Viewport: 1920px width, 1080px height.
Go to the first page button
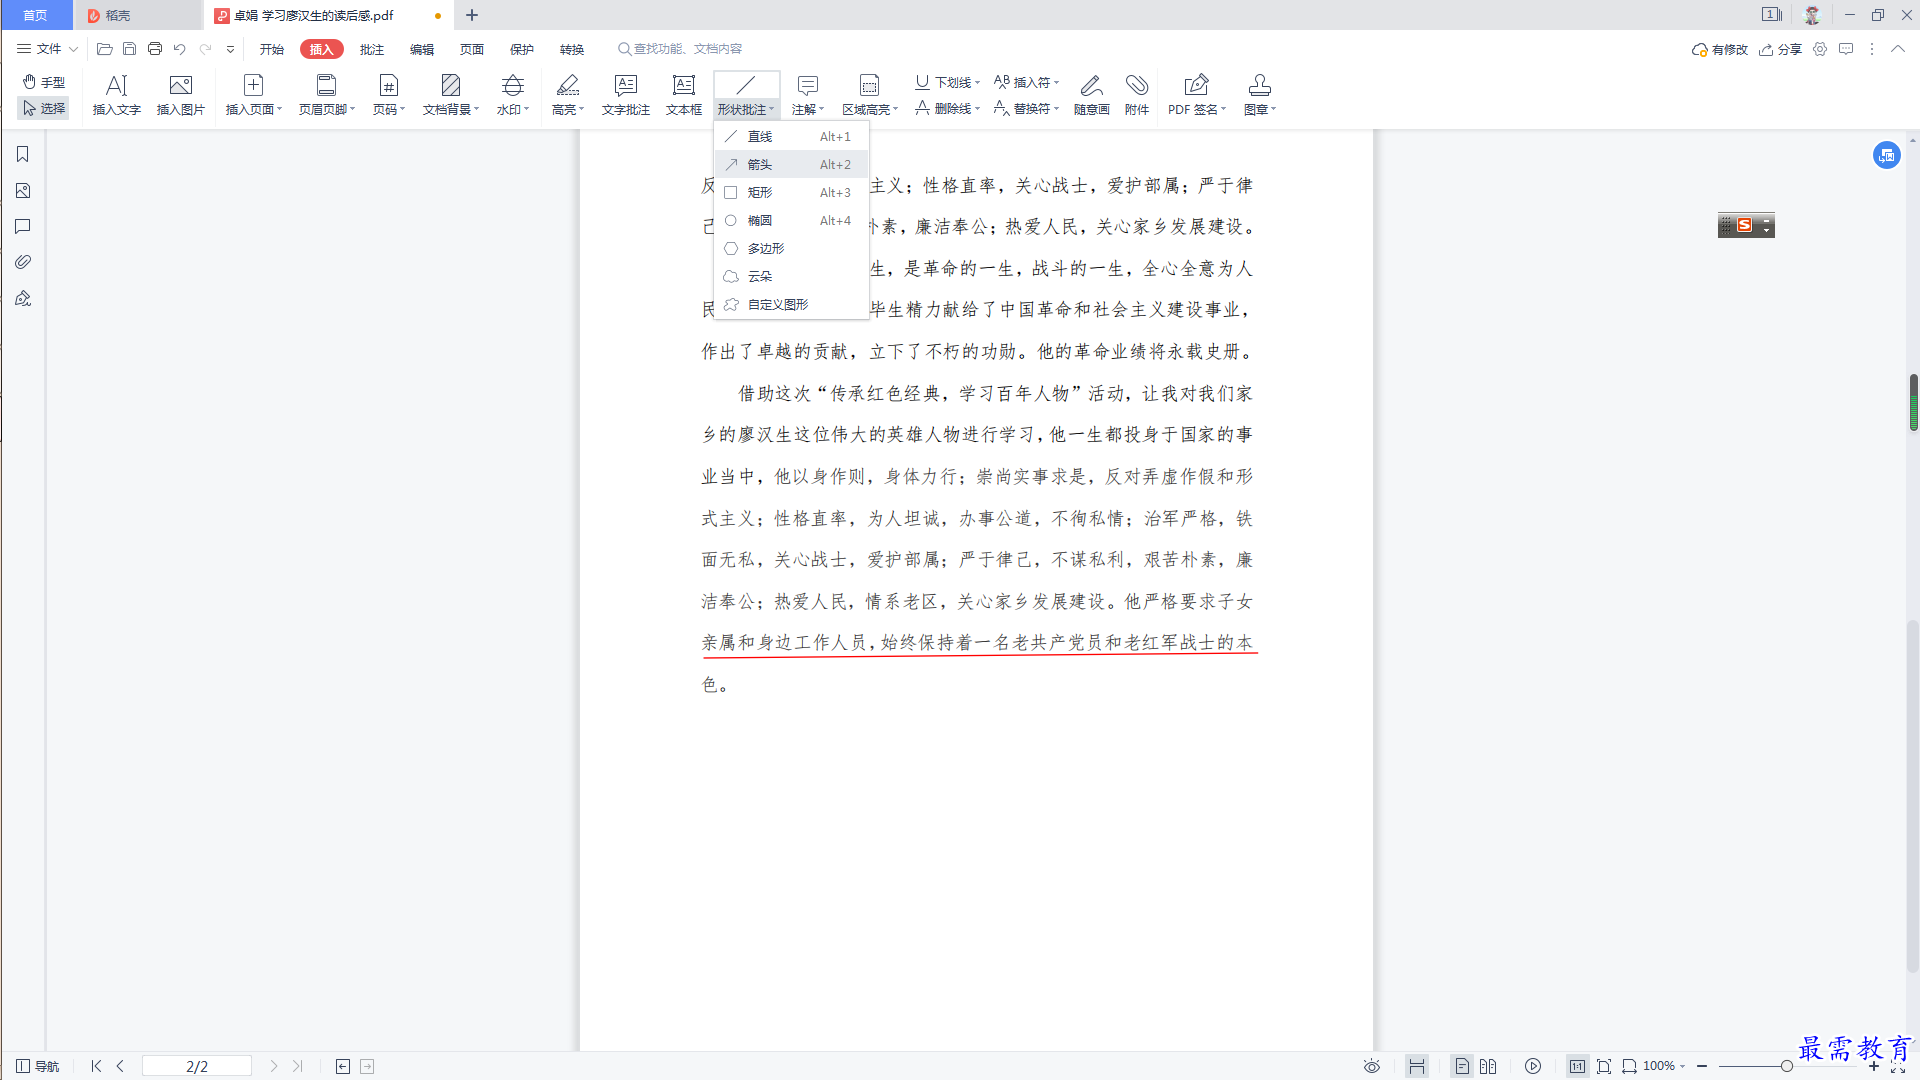point(96,1066)
